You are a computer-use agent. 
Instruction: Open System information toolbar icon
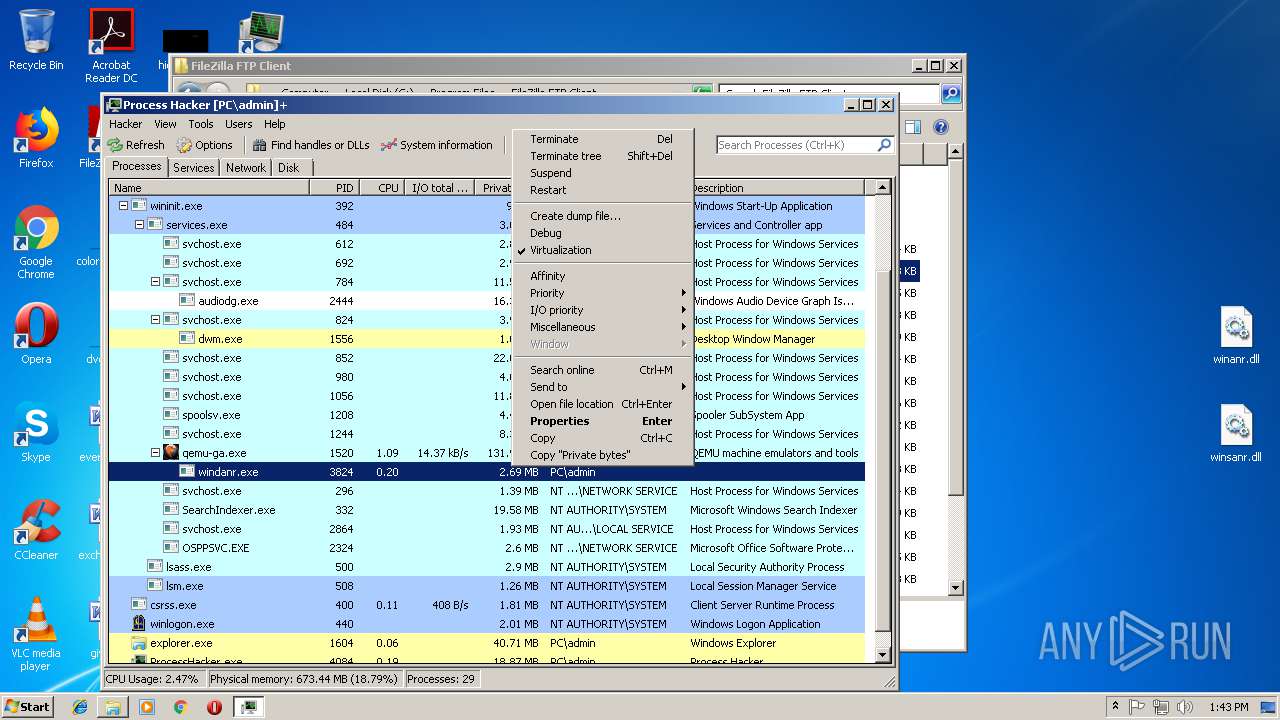tap(389, 145)
